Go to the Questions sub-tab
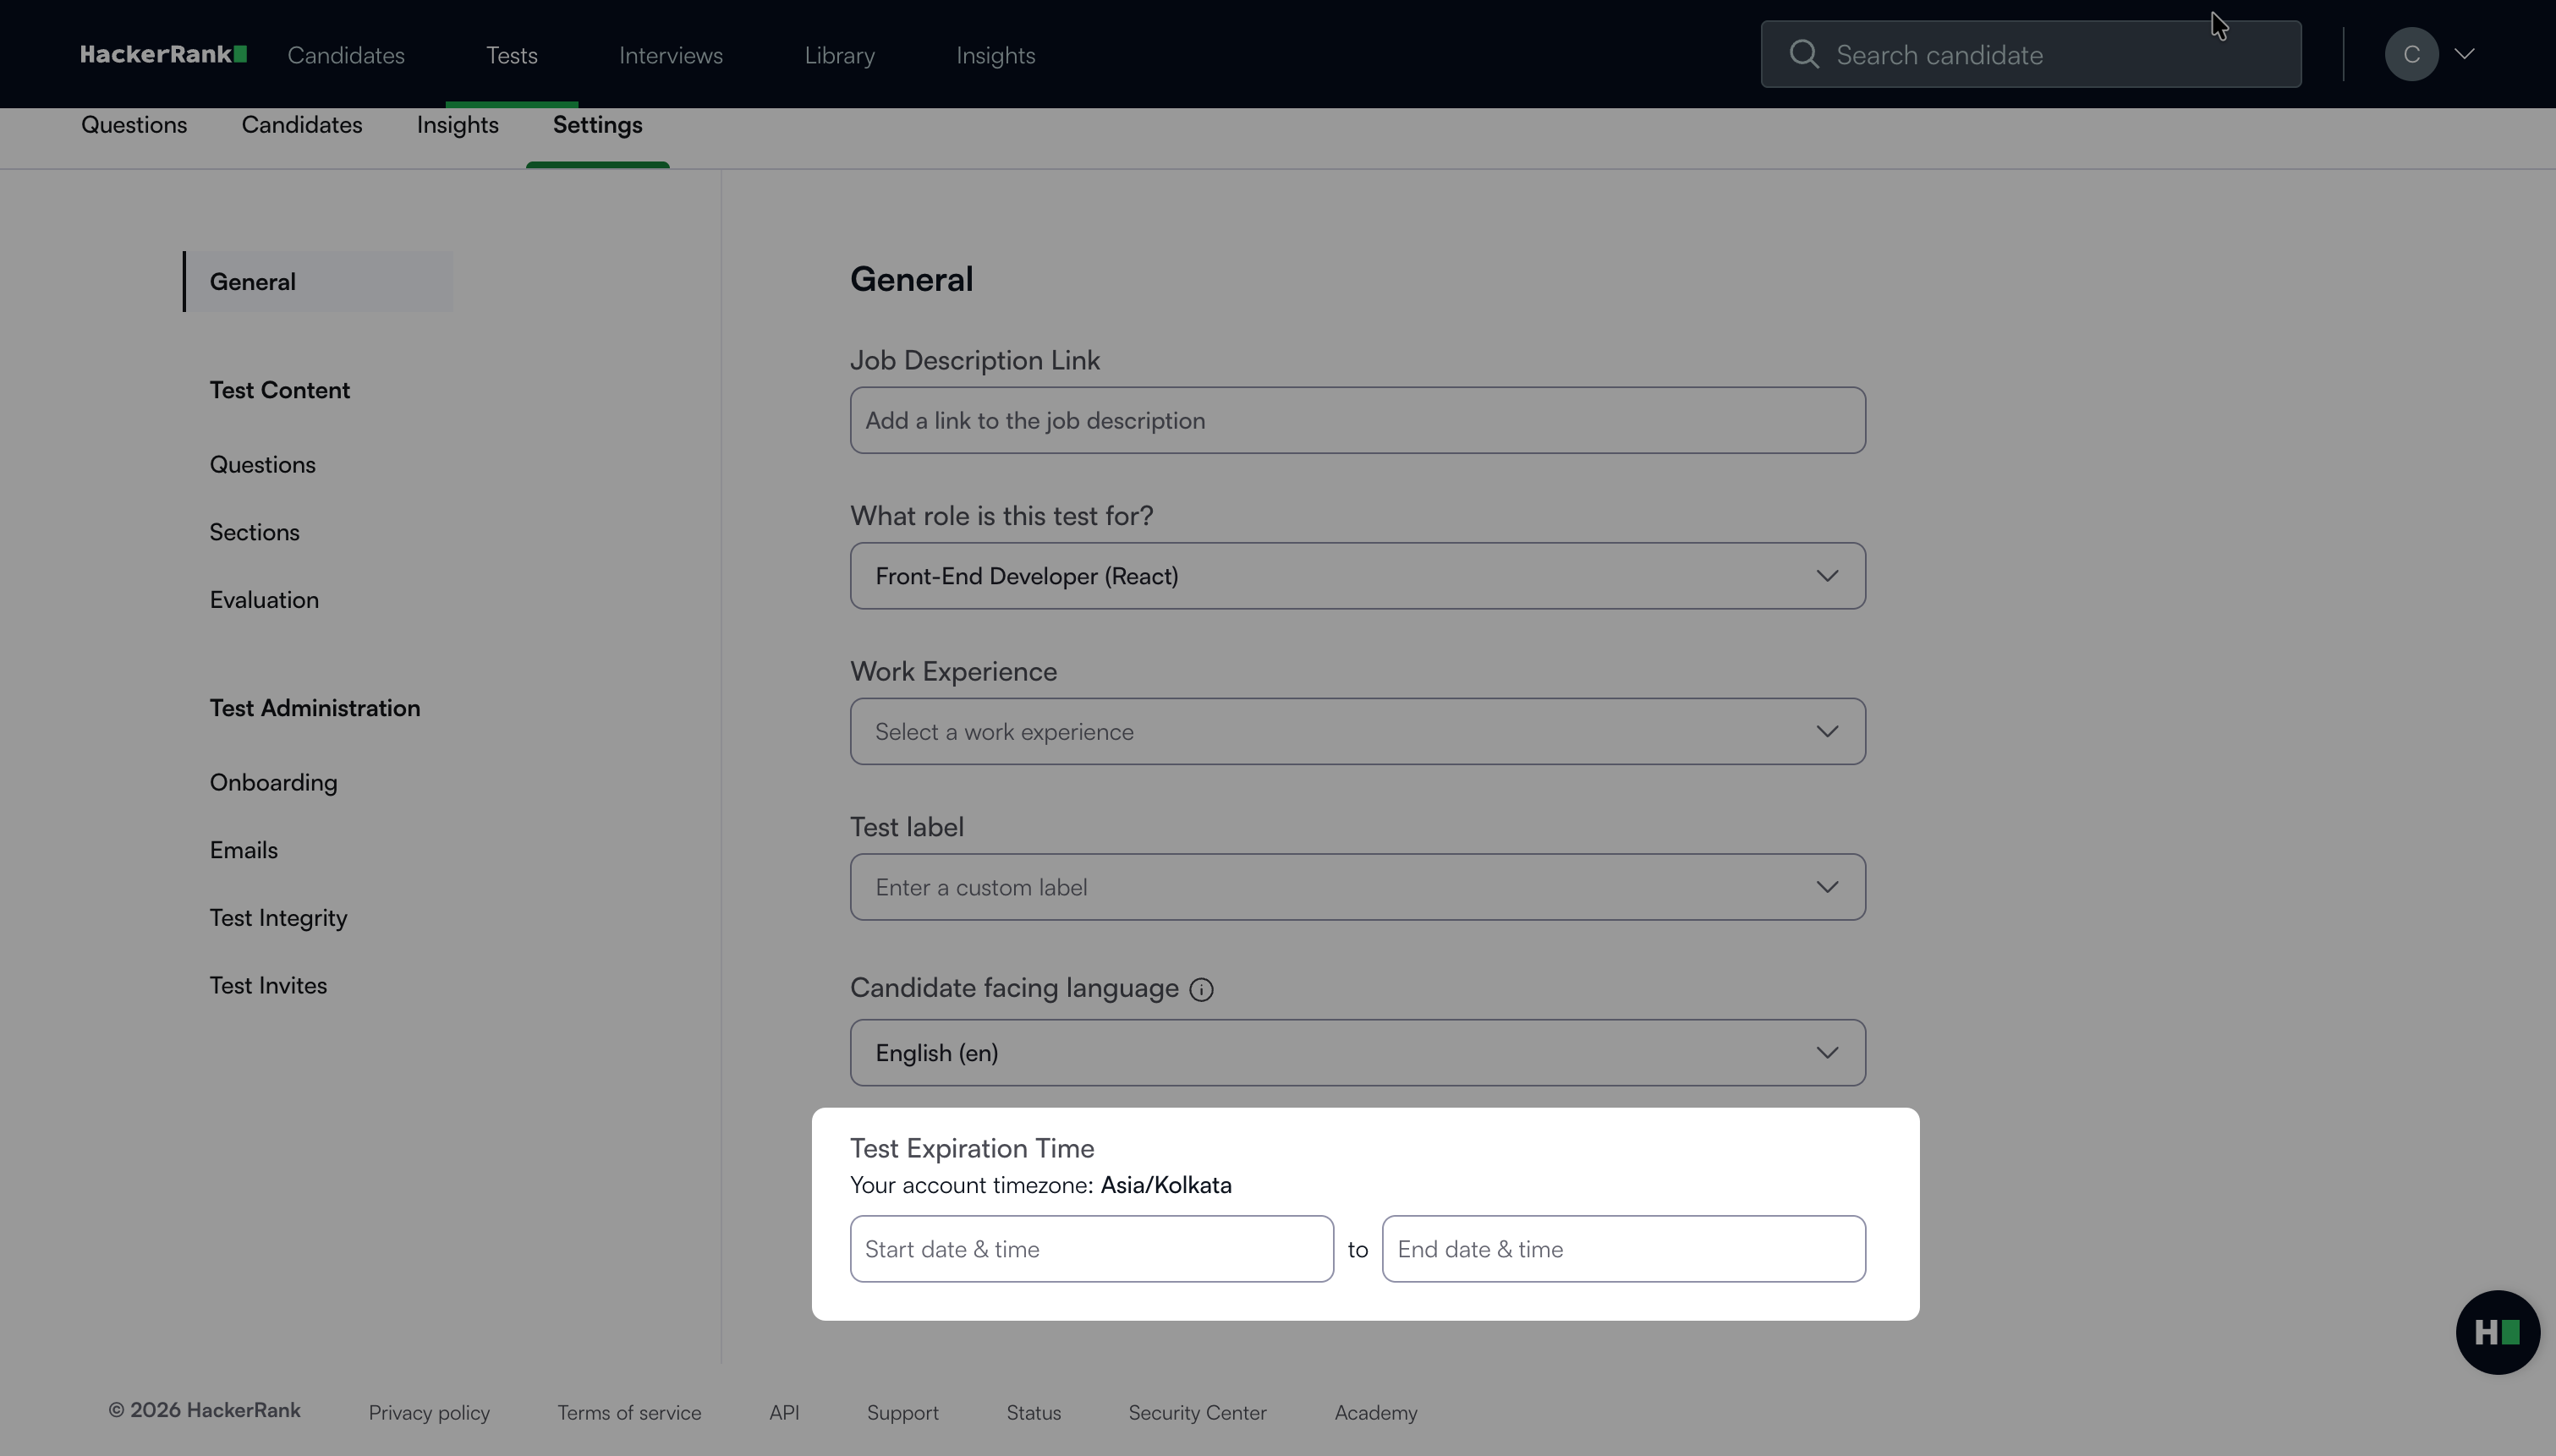 (134, 125)
